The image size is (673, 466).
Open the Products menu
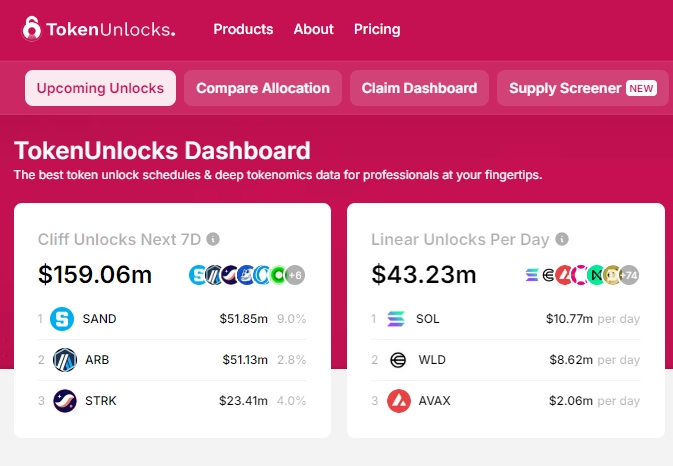[x=243, y=29]
